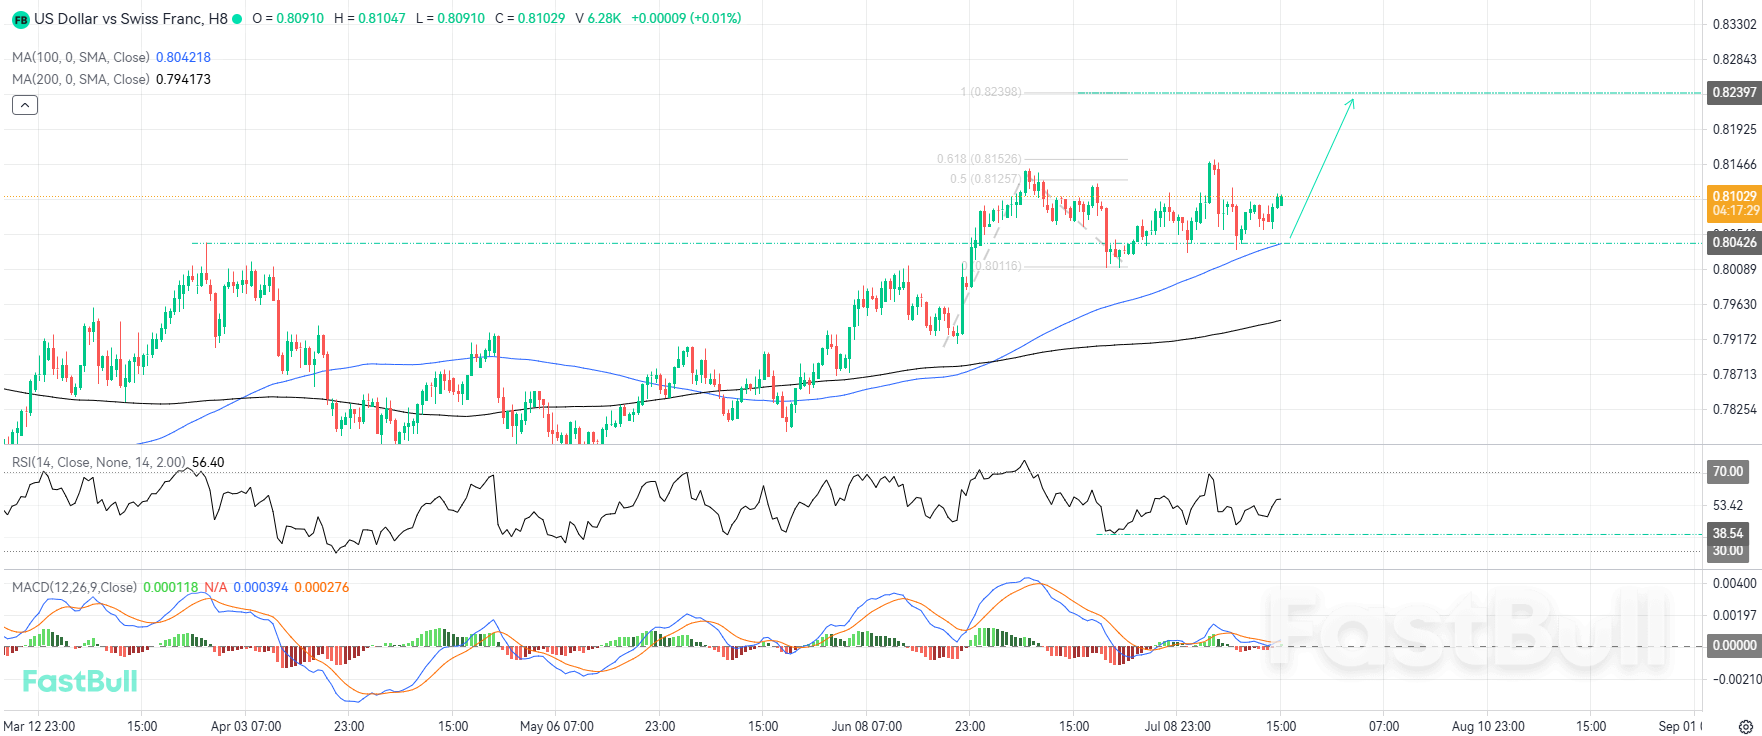Click the Jul 08 23:00 time axis label
The image size is (1762, 736).
(x=1177, y=726)
